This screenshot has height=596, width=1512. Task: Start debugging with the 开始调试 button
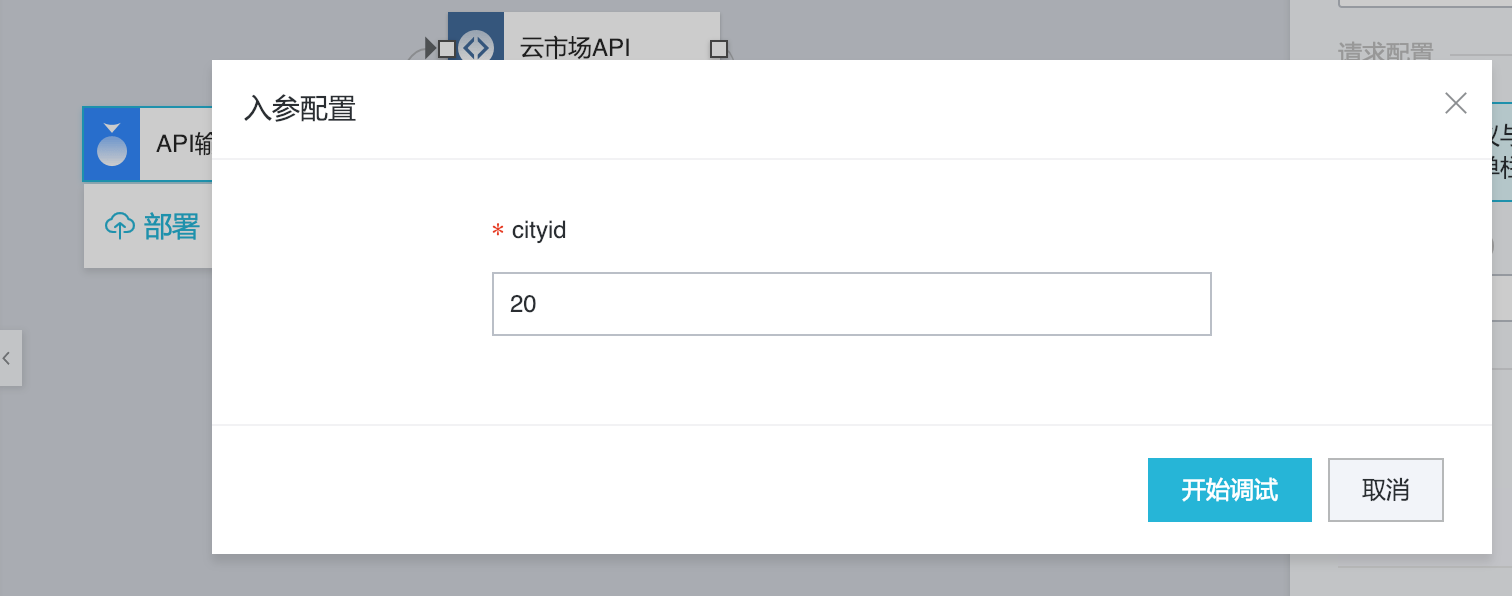(1229, 490)
